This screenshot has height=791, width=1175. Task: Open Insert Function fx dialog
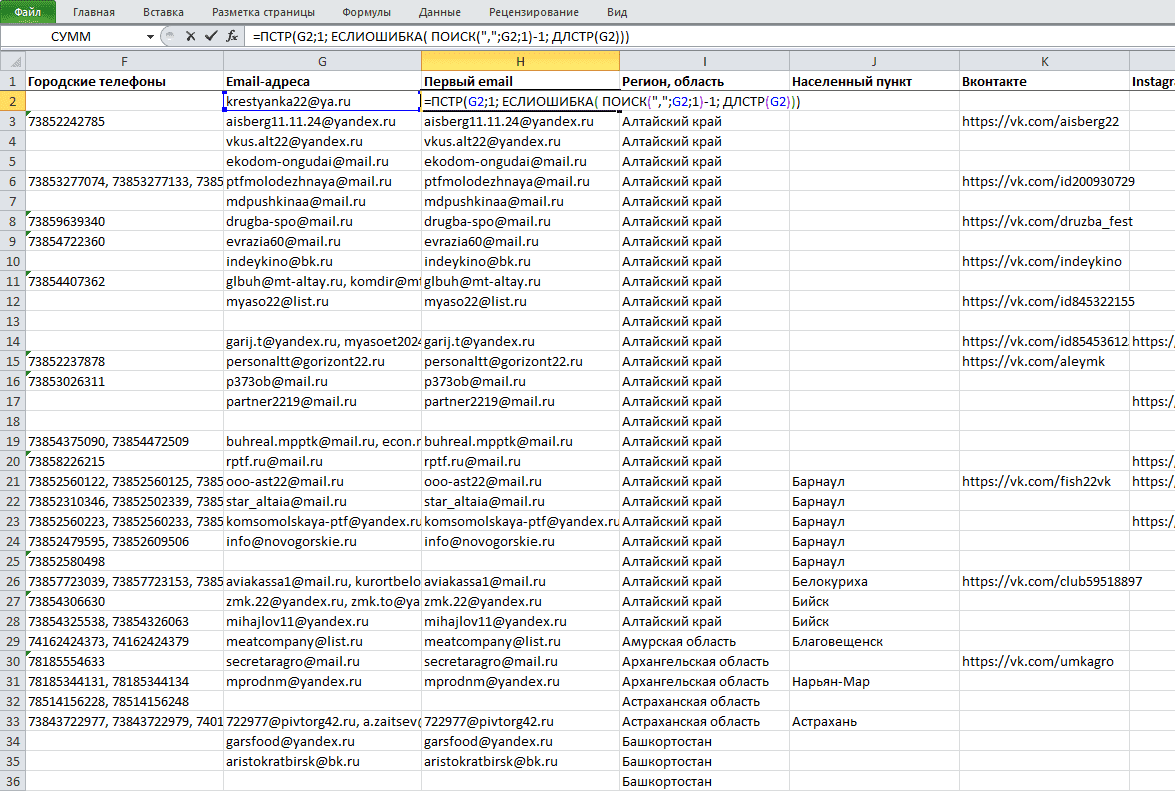point(232,36)
